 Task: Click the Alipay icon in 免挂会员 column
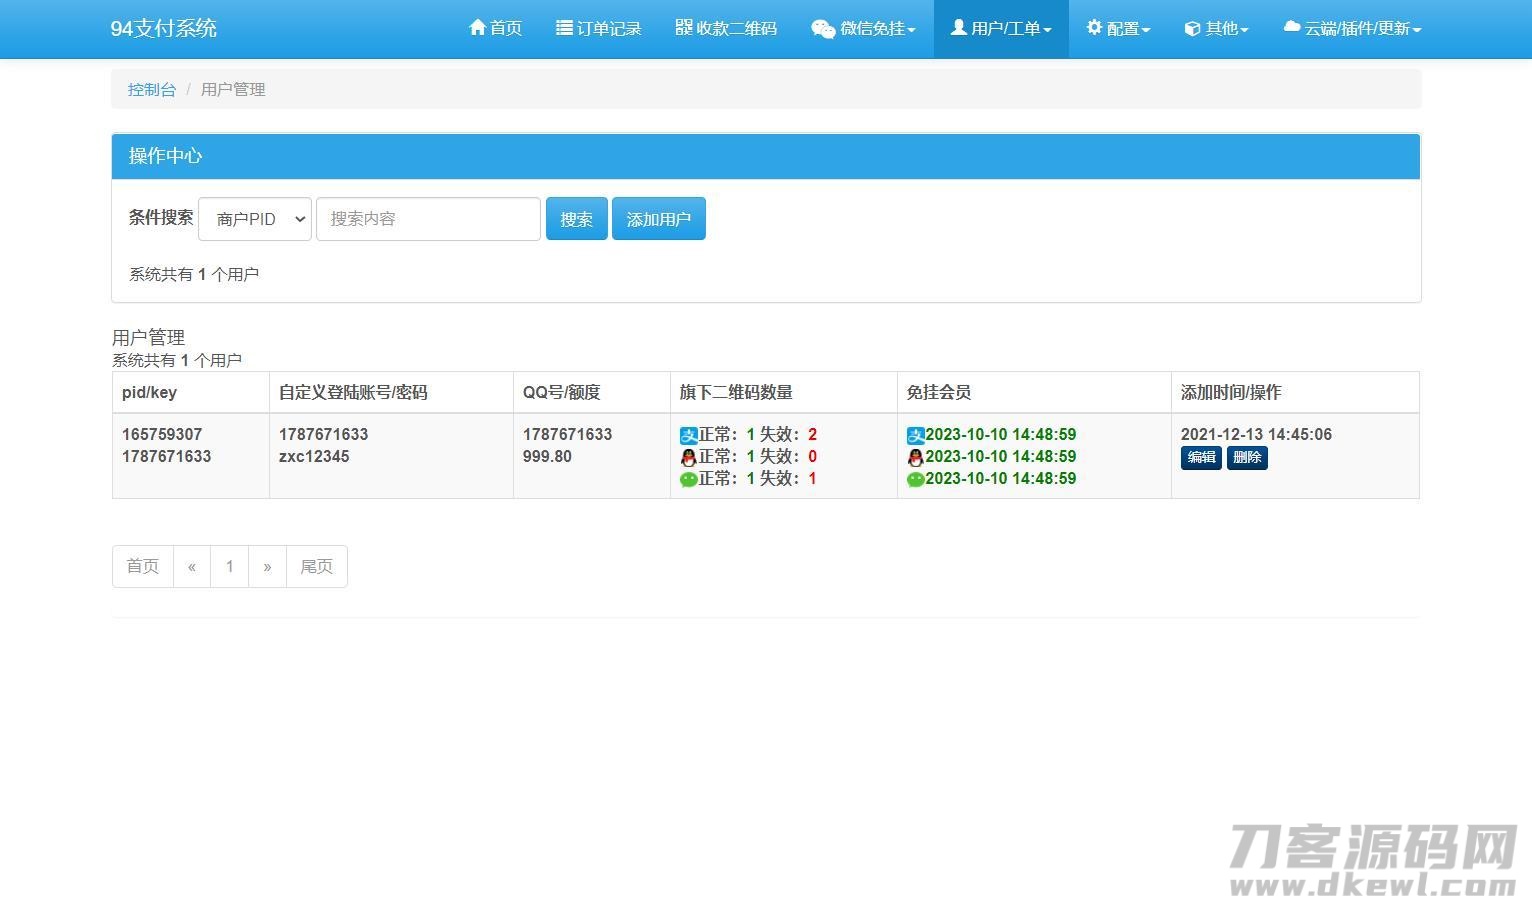(915, 435)
